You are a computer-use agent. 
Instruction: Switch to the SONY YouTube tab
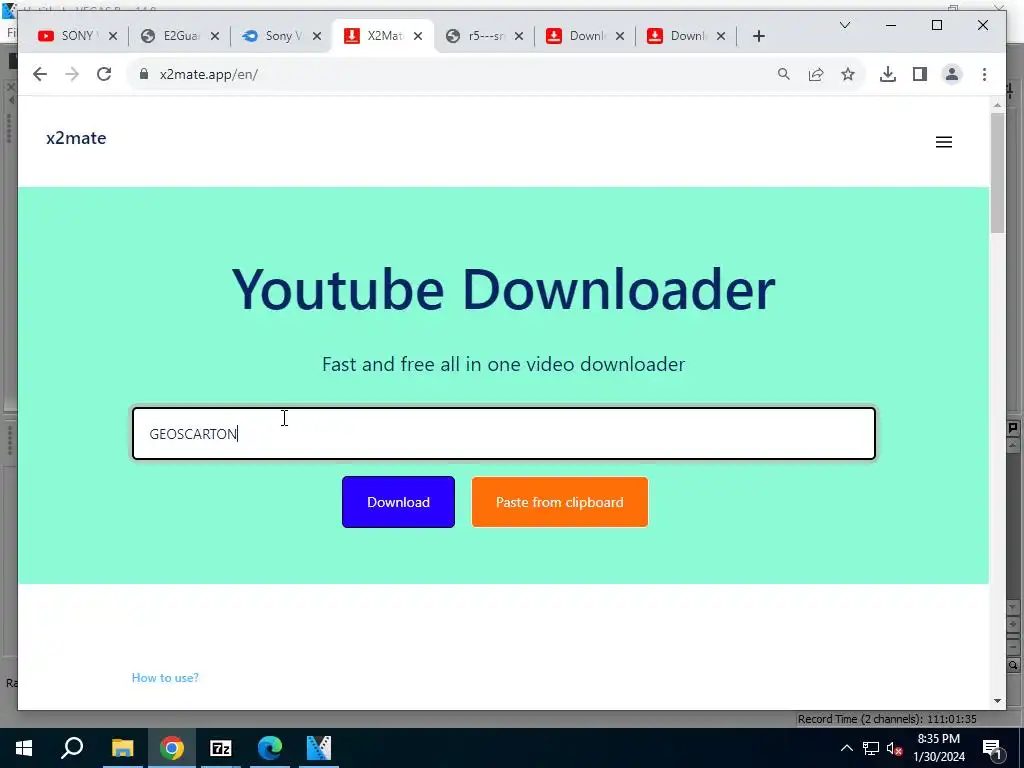click(77, 36)
